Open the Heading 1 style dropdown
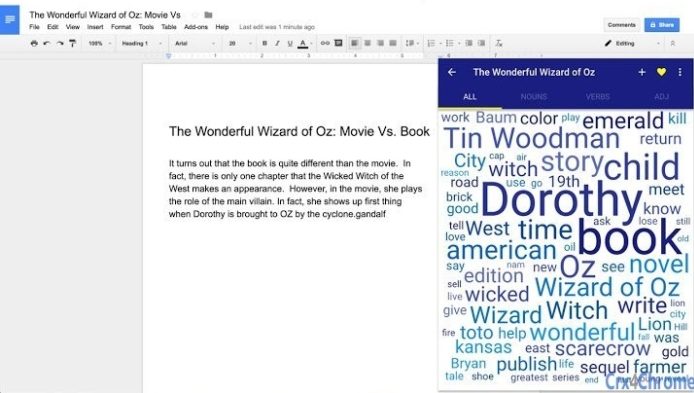This screenshot has height=393, width=694. 142,43
